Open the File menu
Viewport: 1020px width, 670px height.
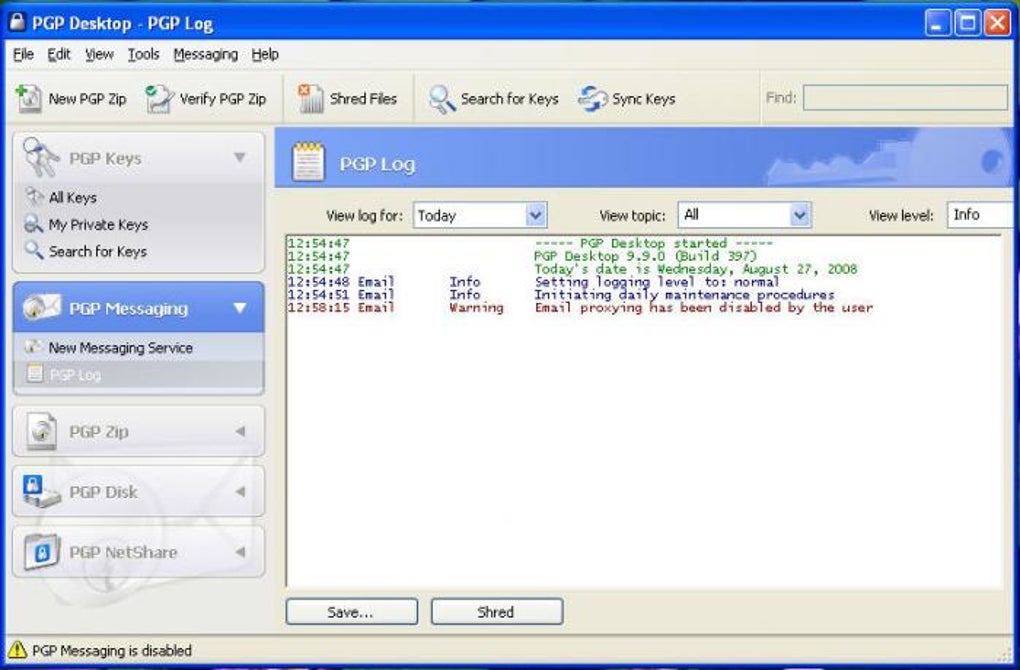coord(23,55)
